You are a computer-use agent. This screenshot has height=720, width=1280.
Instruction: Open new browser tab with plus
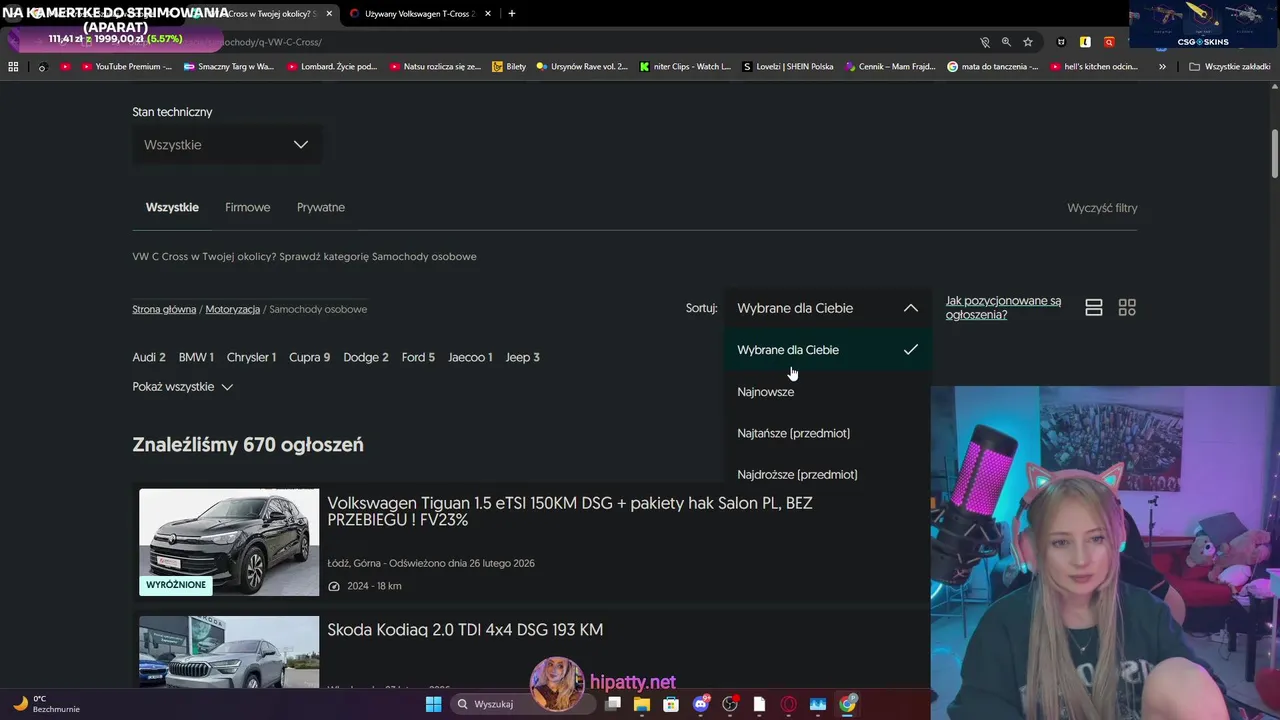tap(512, 14)
